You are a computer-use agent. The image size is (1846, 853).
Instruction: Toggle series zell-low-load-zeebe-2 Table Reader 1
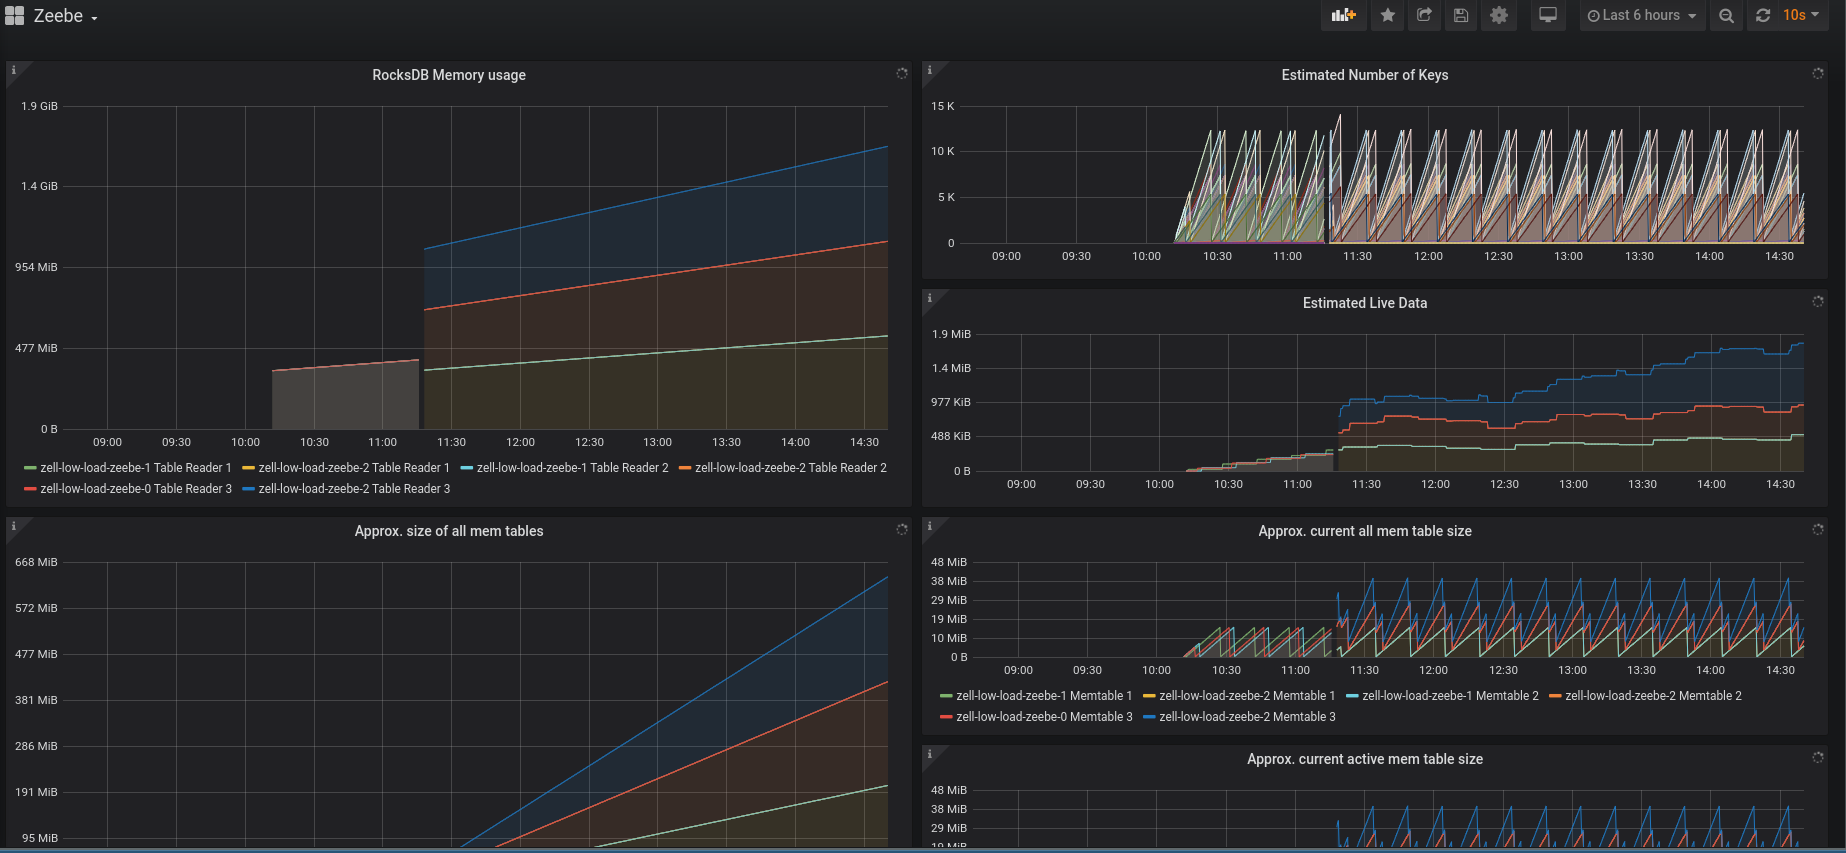[x=354, y=468]
